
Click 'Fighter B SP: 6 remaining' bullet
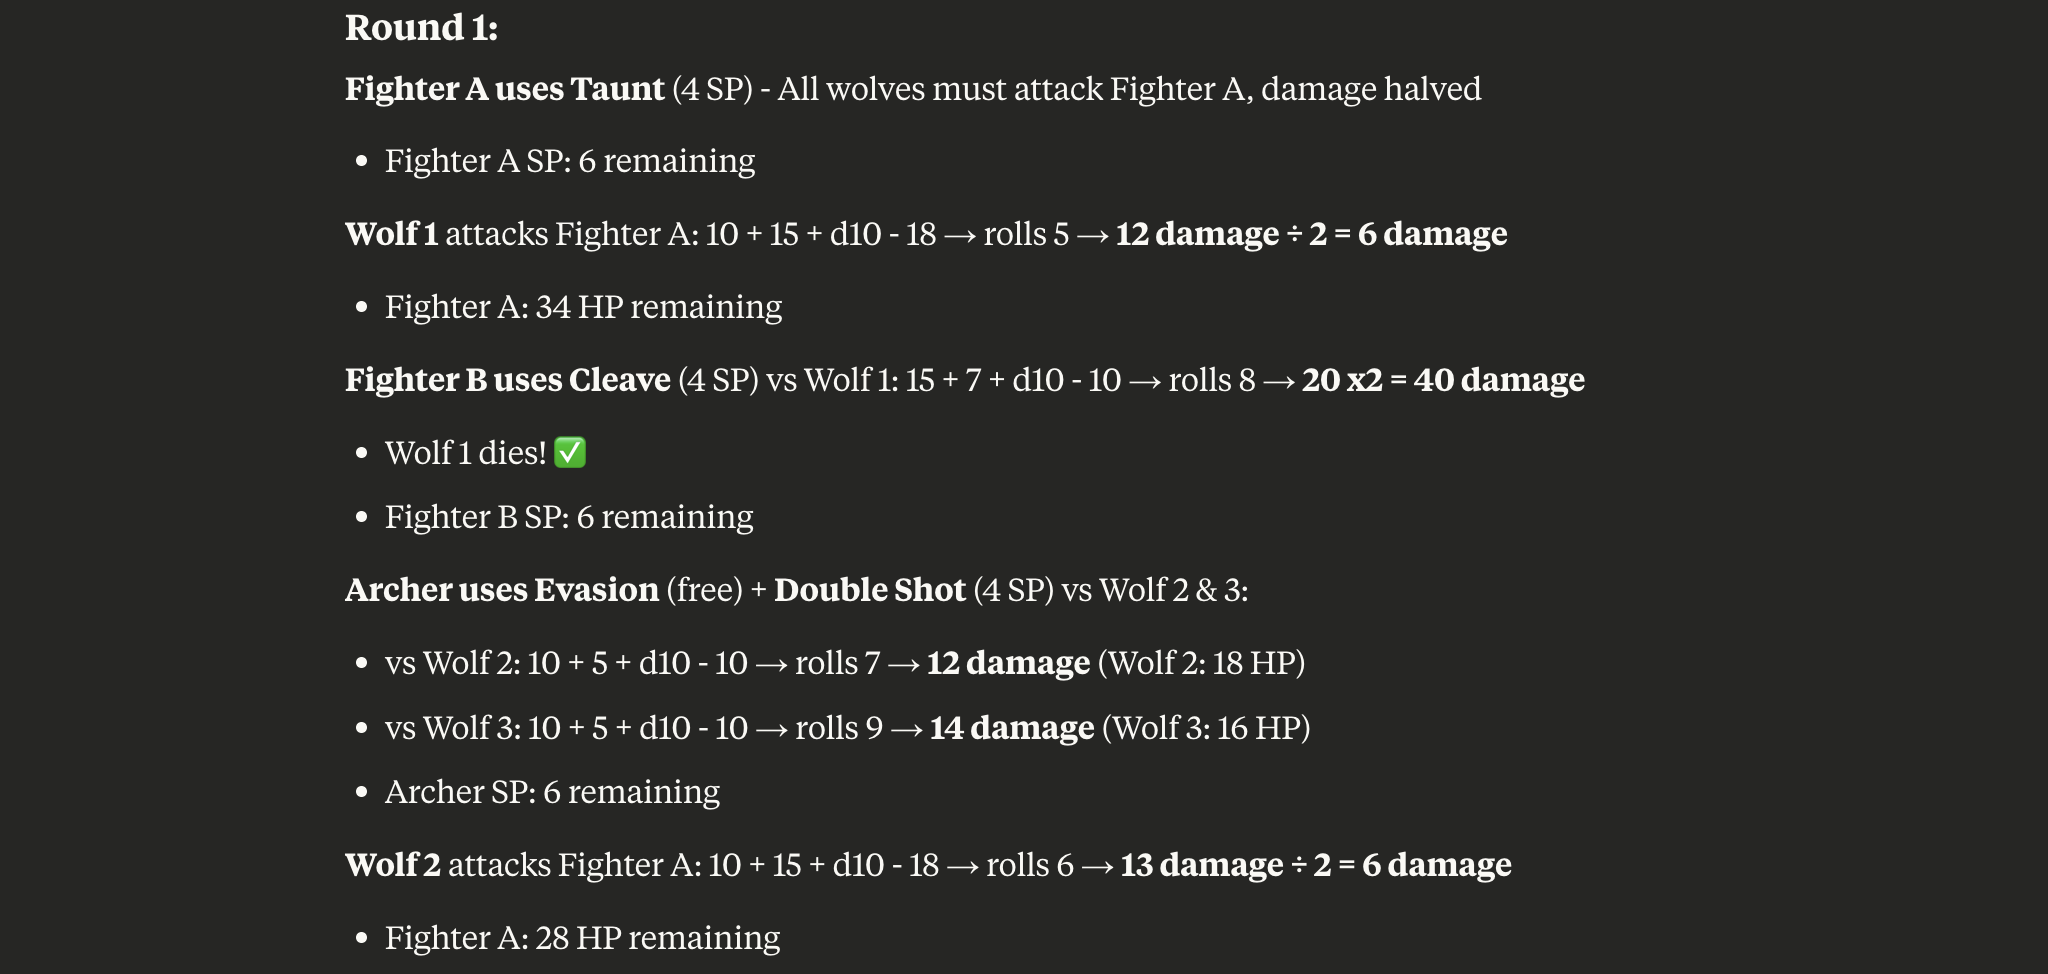click(569, 517)
